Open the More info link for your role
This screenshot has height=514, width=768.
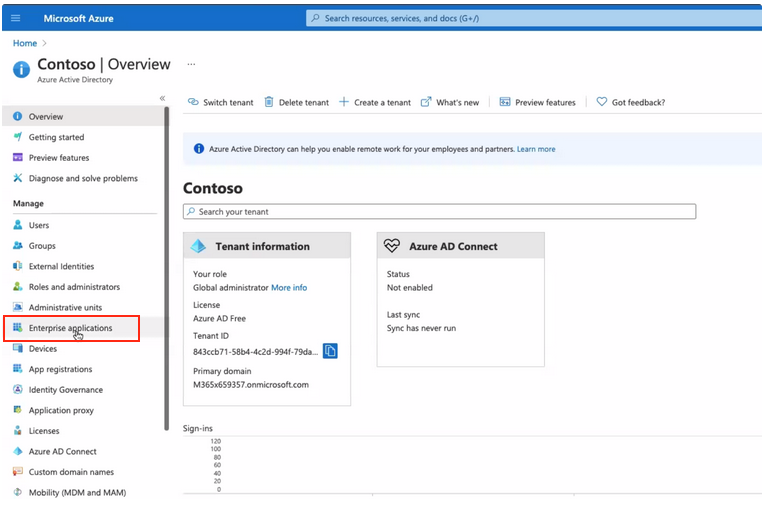289,288
